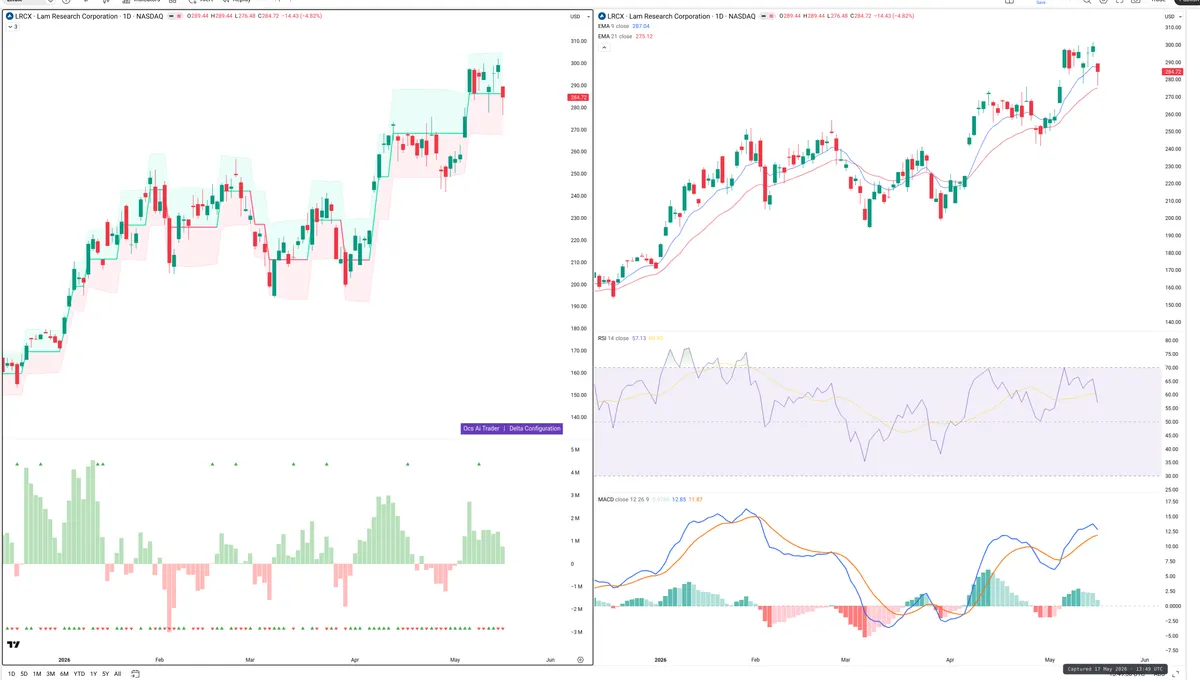Select the 1D range button
Image resolution: width=1200 pixels, height=680 pixels.
coord(11,674)
